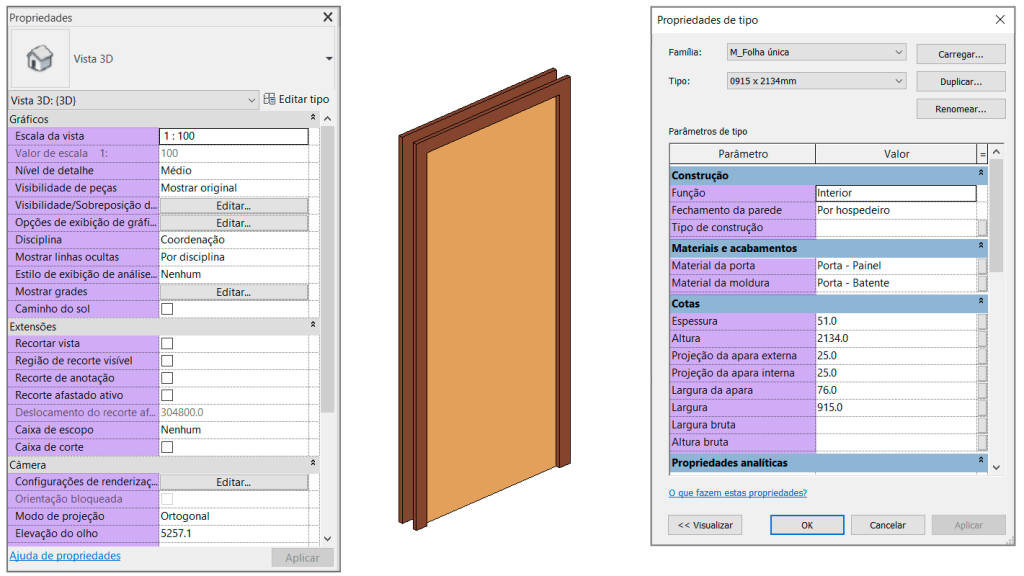Collapse the Gráficos section chevron
This screenshot has height=576, width=1024.
(x=313, y=118)
